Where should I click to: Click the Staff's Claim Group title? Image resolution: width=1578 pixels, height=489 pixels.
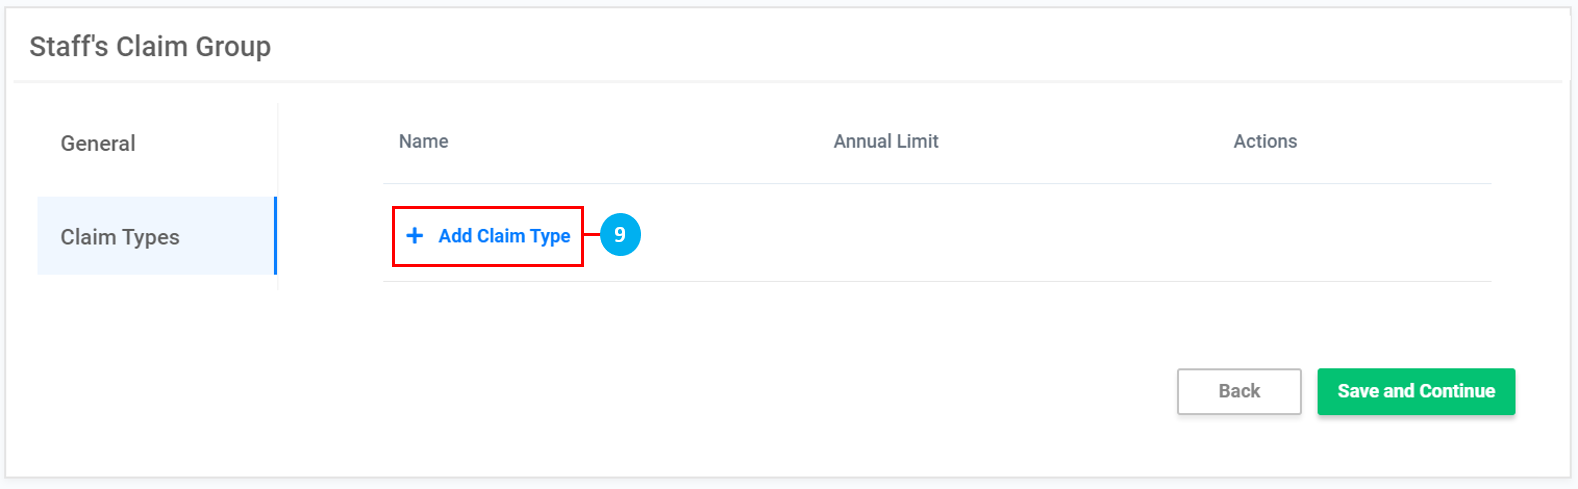coord(150,47)
